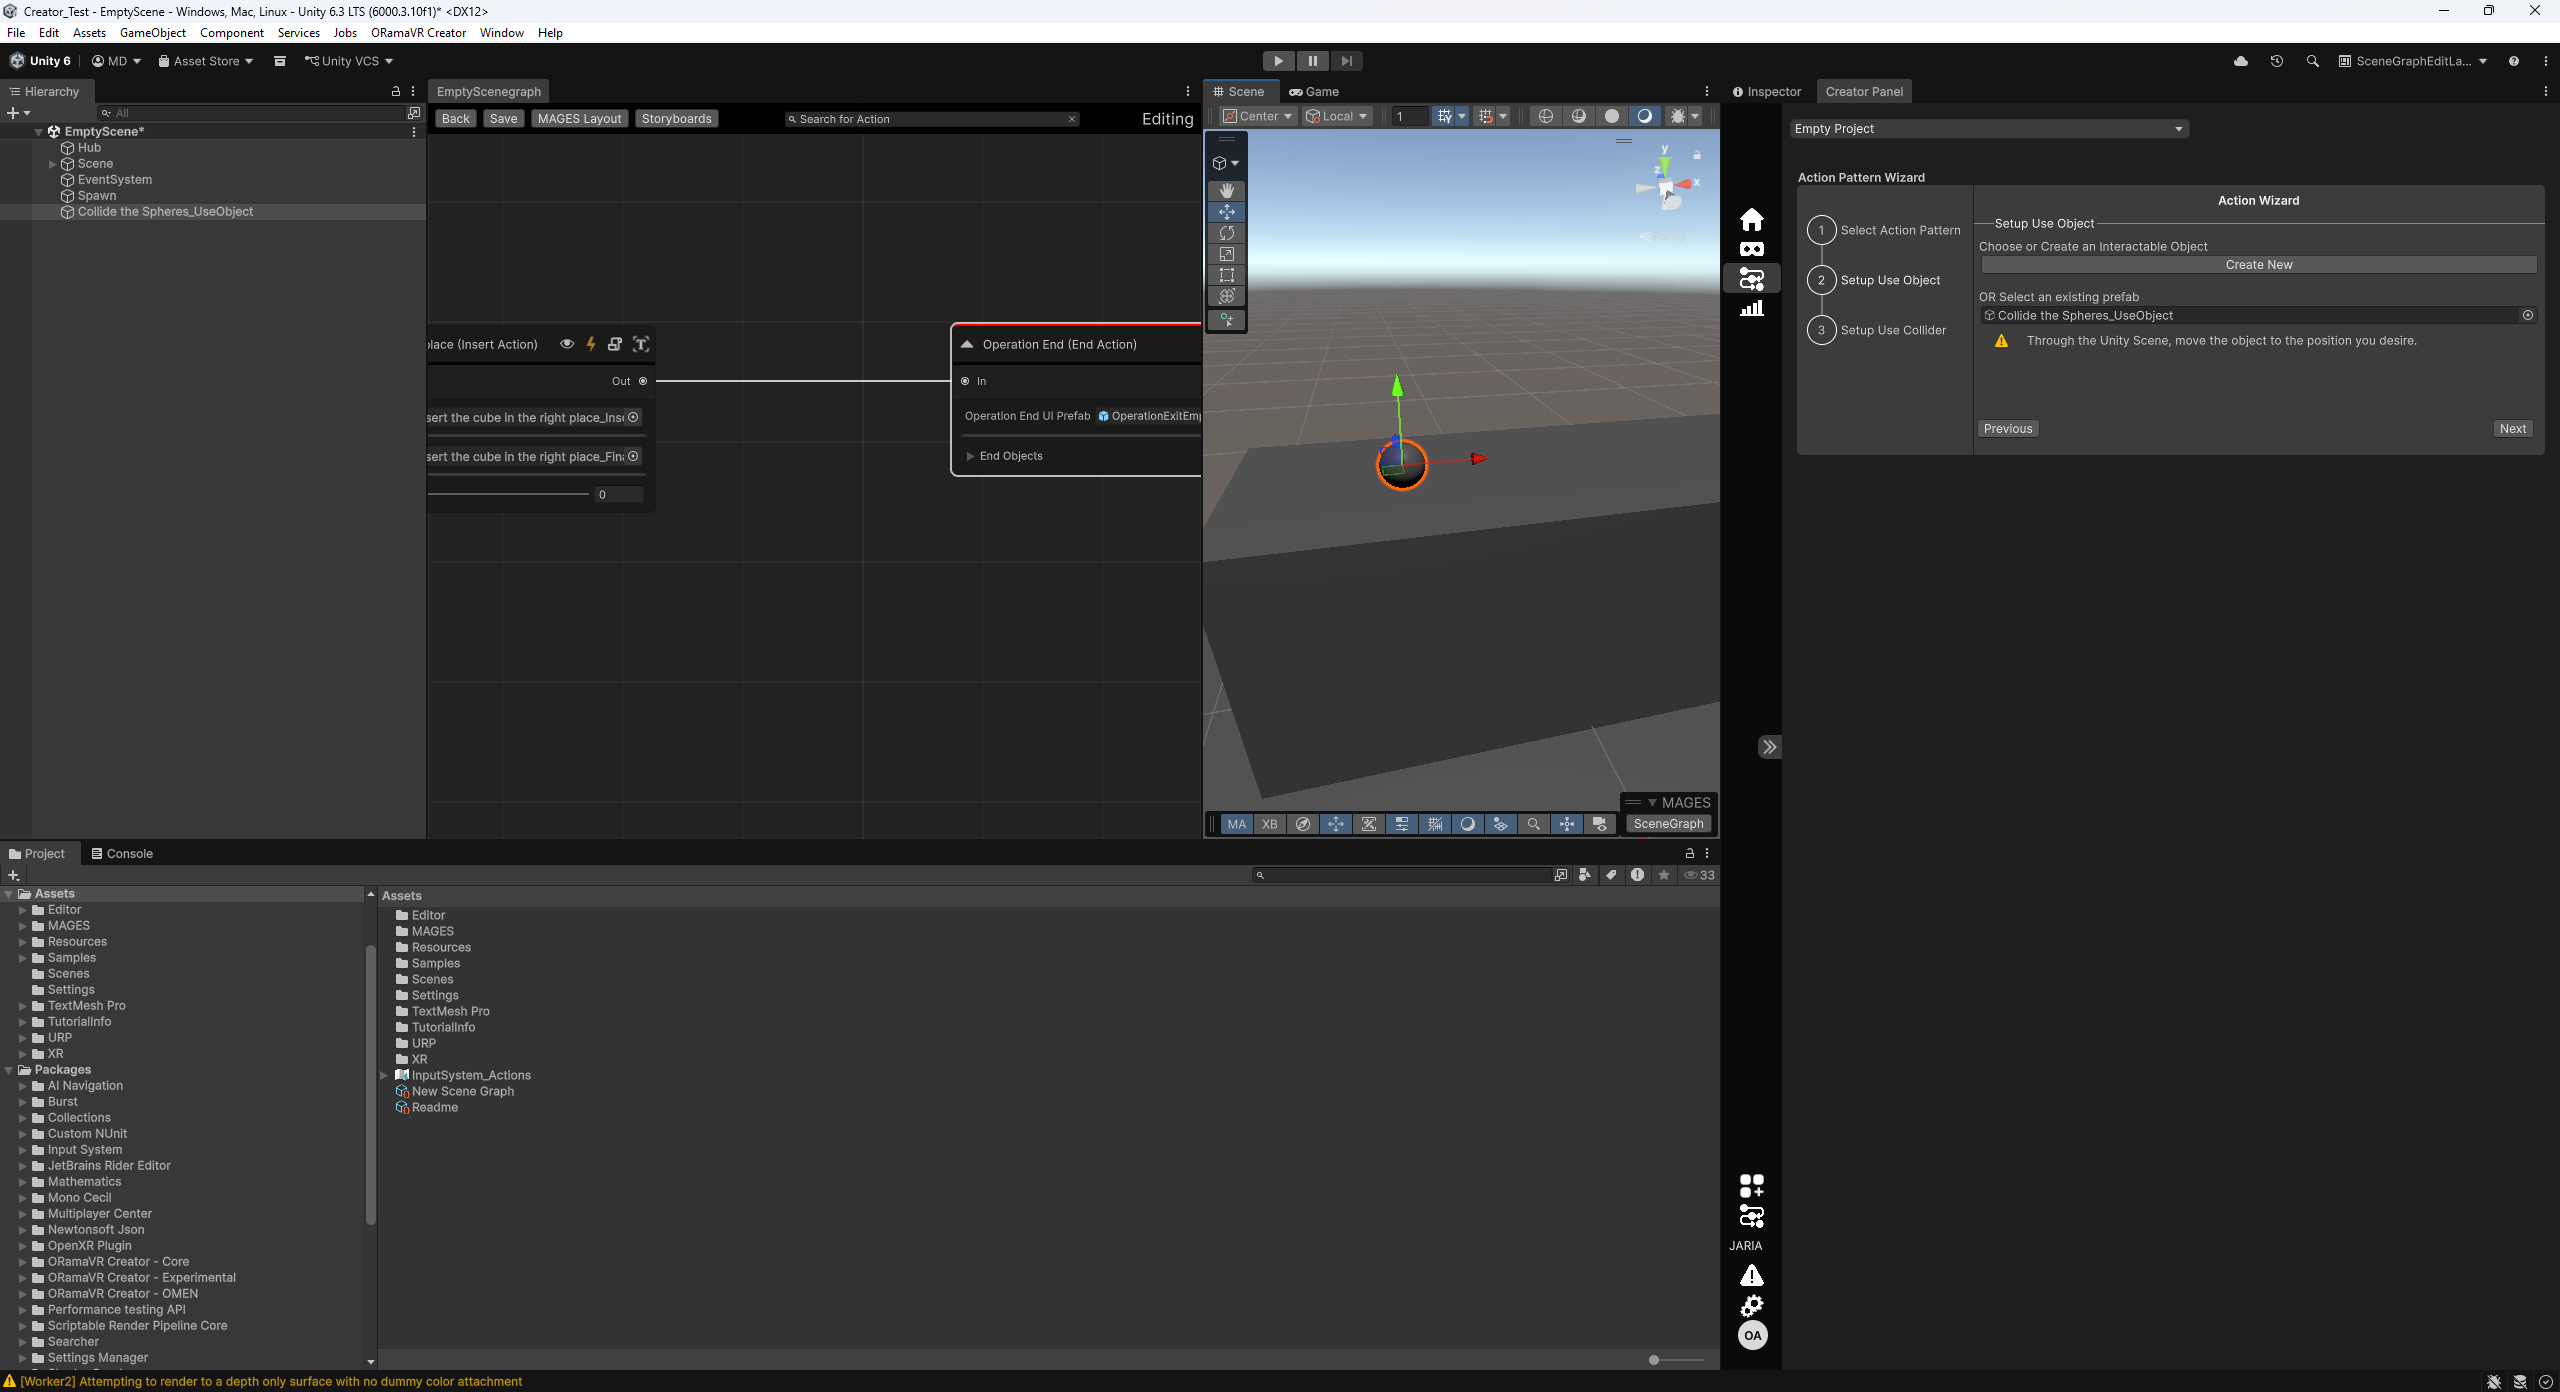Click the Search for Action field
The image size is (2560, 1392).
point(932,119)
